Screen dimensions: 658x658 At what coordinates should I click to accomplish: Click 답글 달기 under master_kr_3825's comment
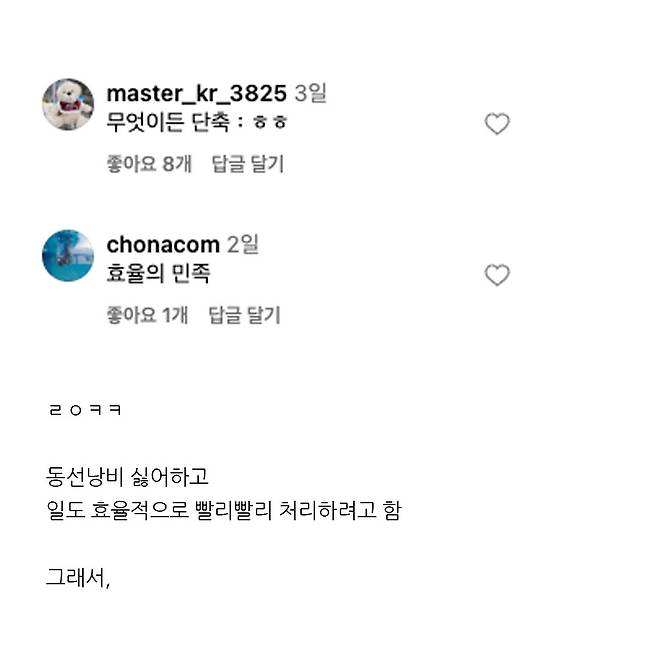(x=248, y=164)
